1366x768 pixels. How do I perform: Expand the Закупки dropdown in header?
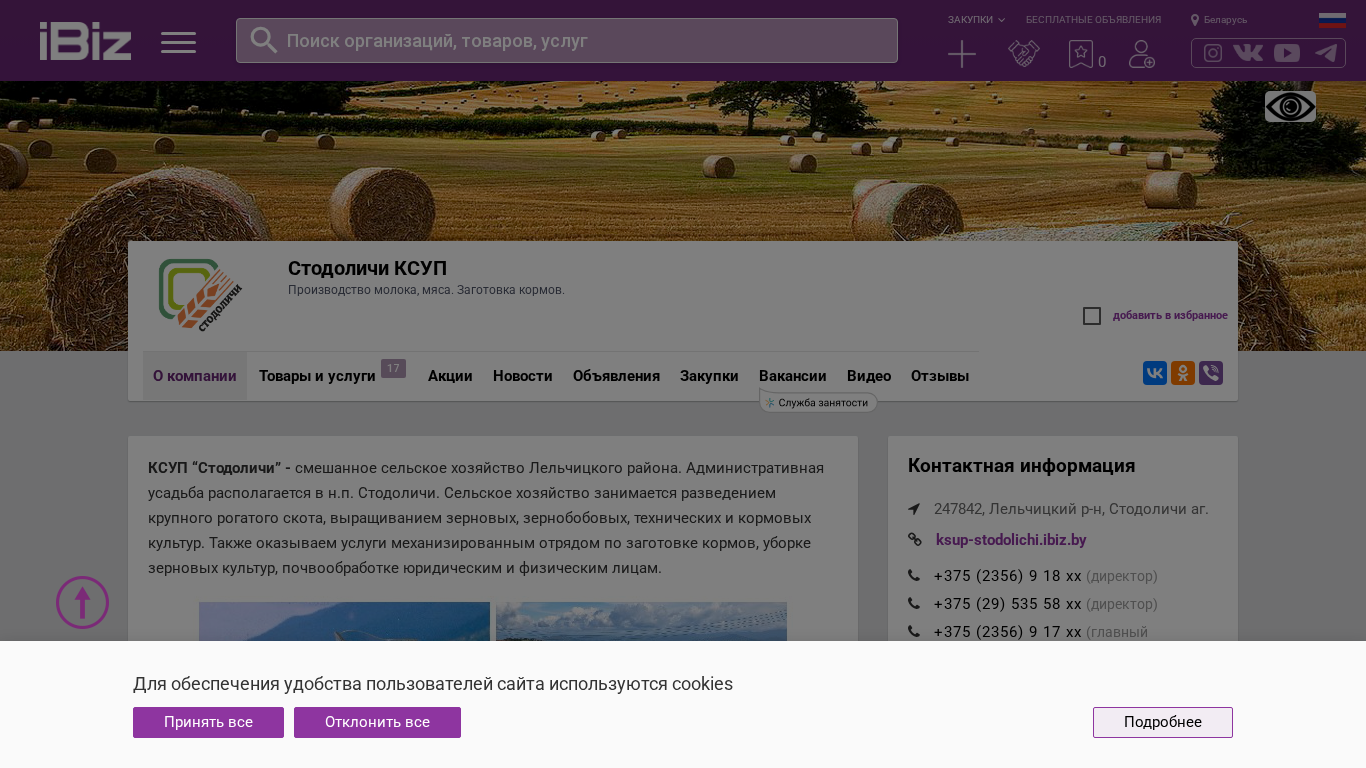point(976,20)
